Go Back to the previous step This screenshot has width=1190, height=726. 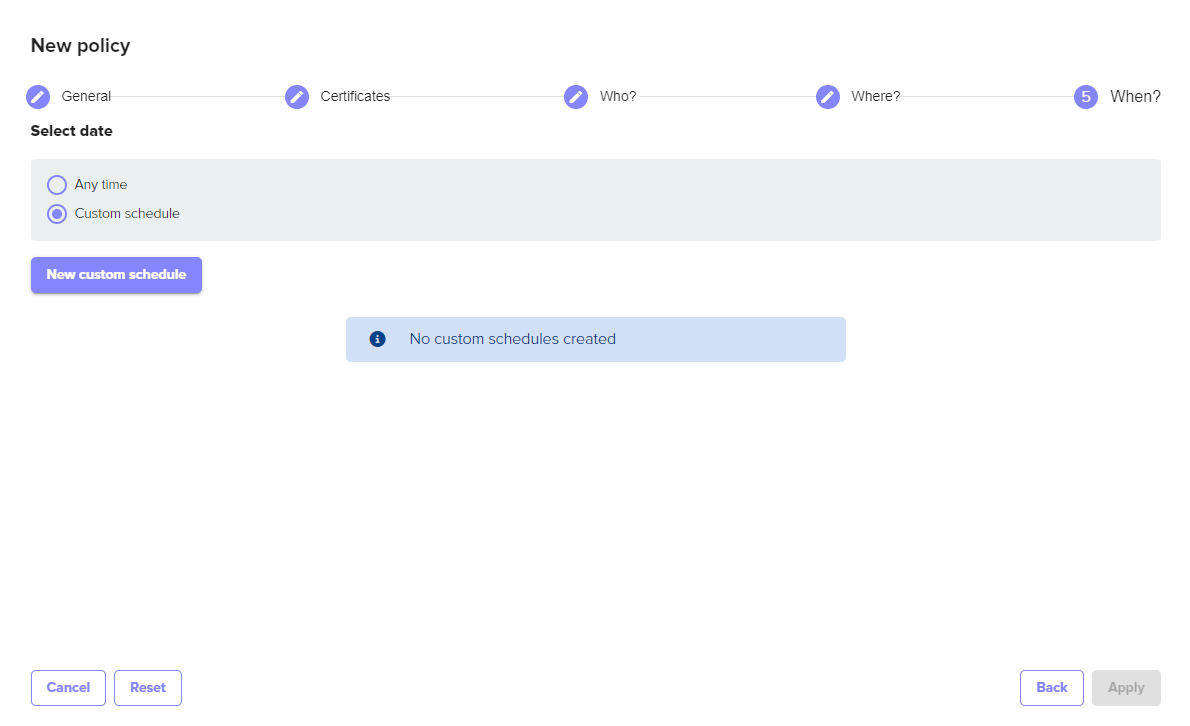1051,688
